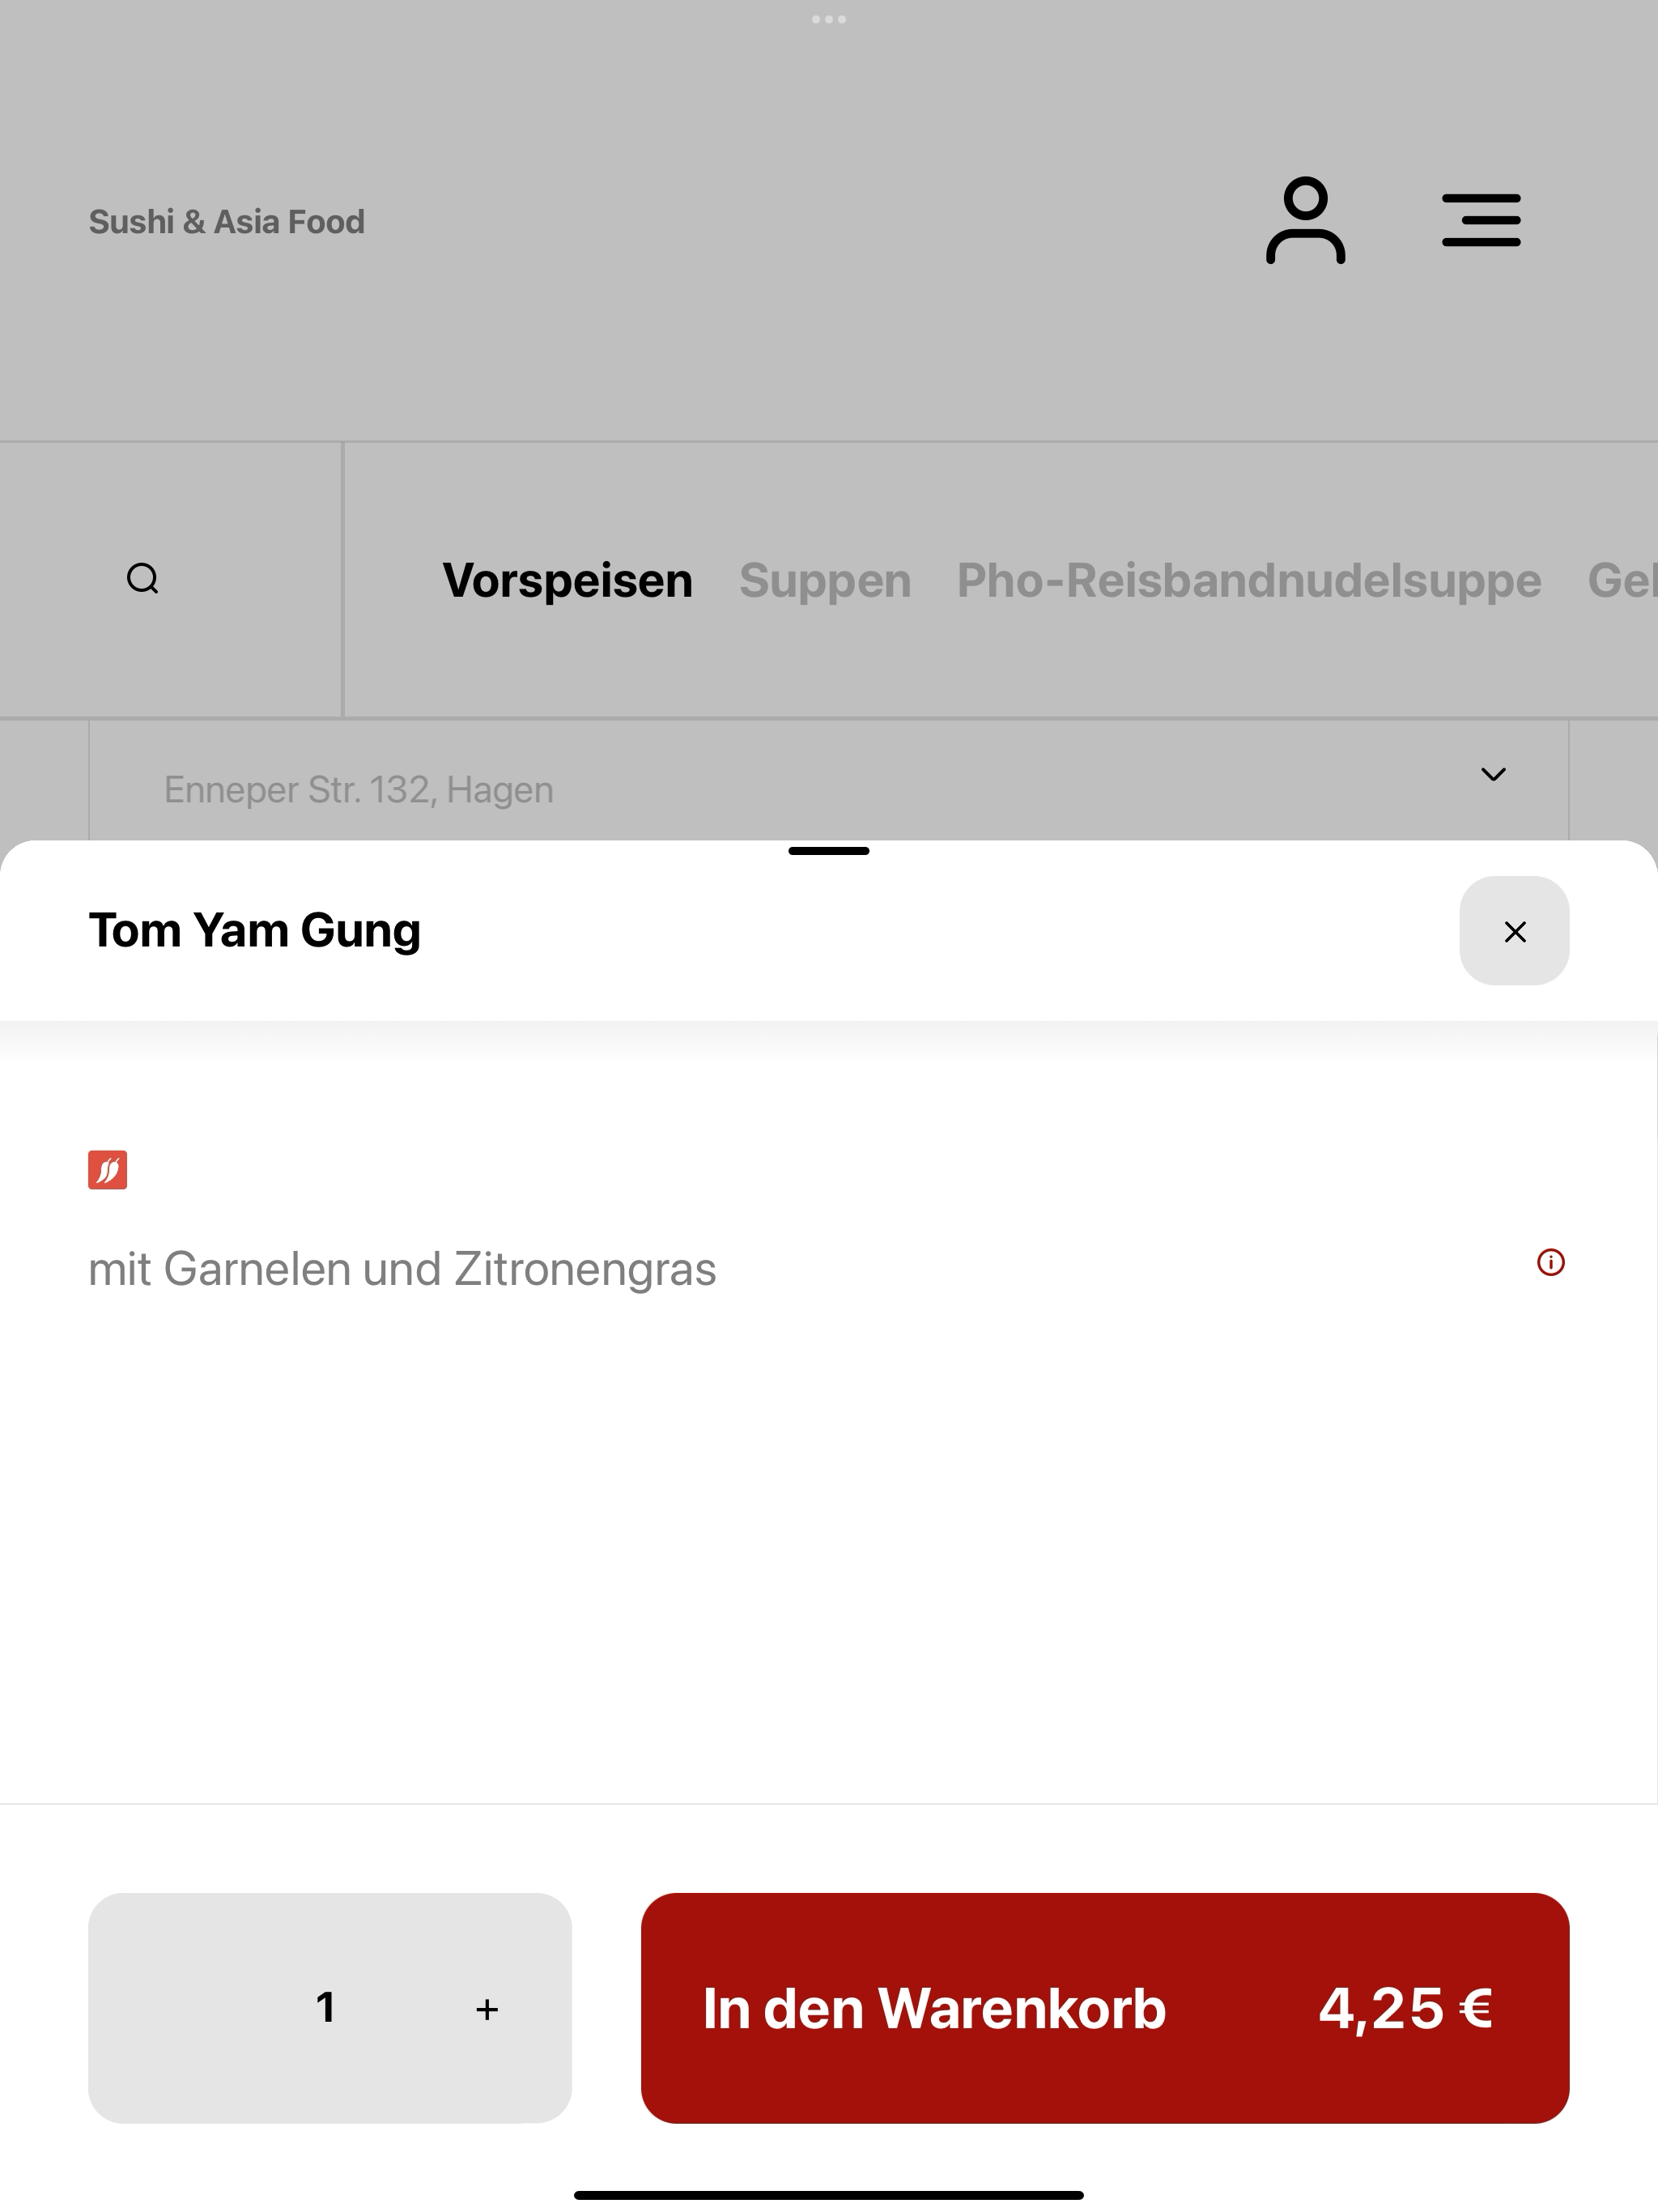This screenshot has width=1658, height=2212.
Task: Select the partially visible Gel category tab
Action: (x=1622, y=580)
